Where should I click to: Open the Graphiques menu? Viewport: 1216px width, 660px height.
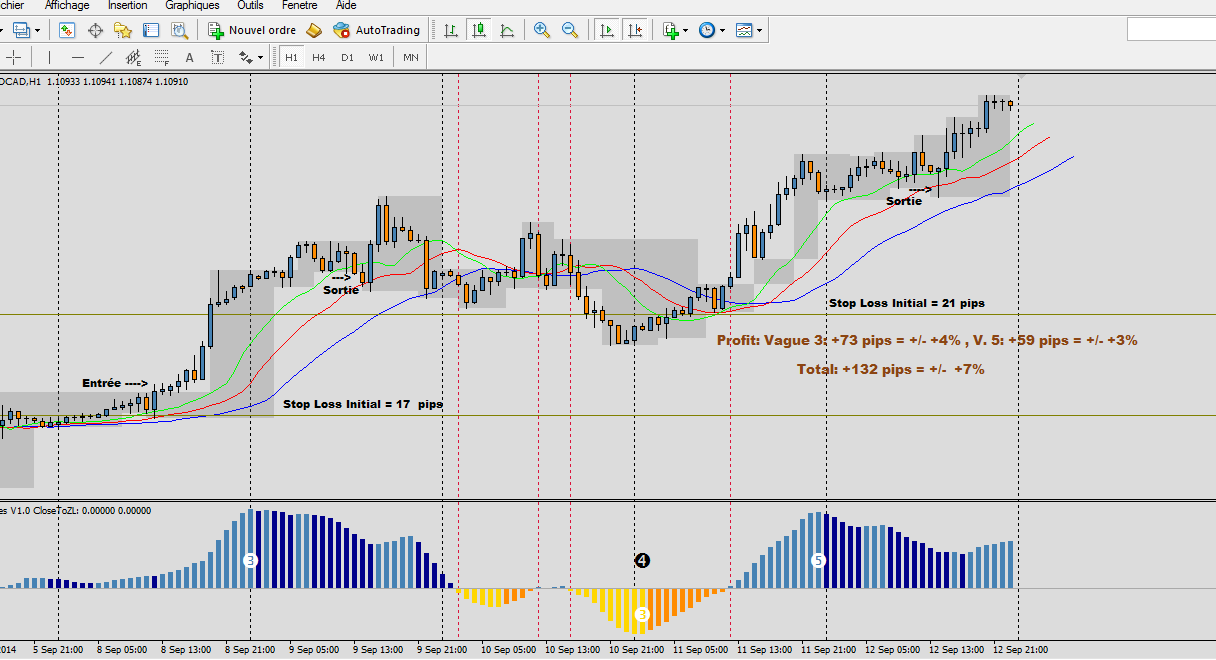[192, 5]
